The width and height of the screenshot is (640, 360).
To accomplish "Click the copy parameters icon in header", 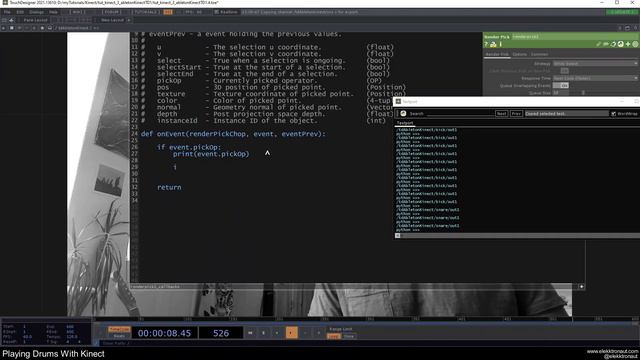I will click(x=613, y=44).
